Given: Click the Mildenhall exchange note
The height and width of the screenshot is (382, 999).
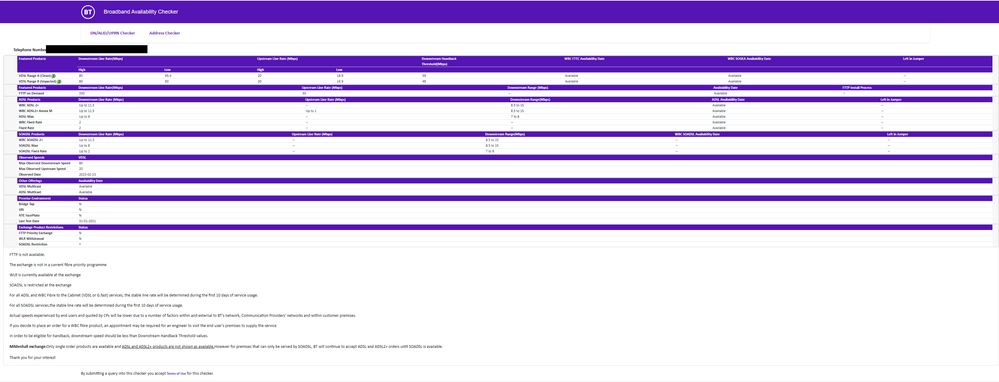Looking at the screenshot, I should click(226, 346).
